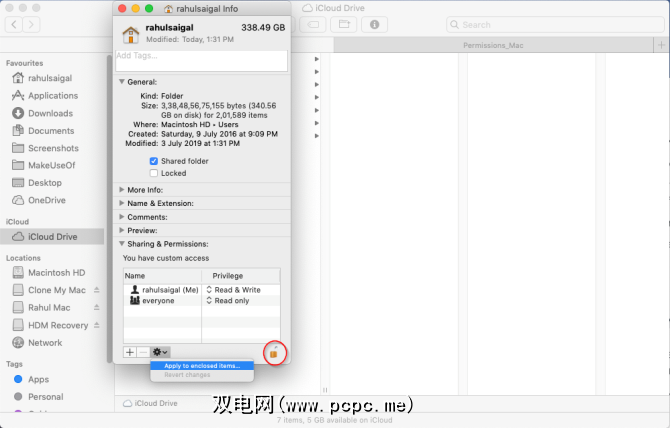Open Clone My Mac volume
The image size is (670, 428).
(49, 290)
